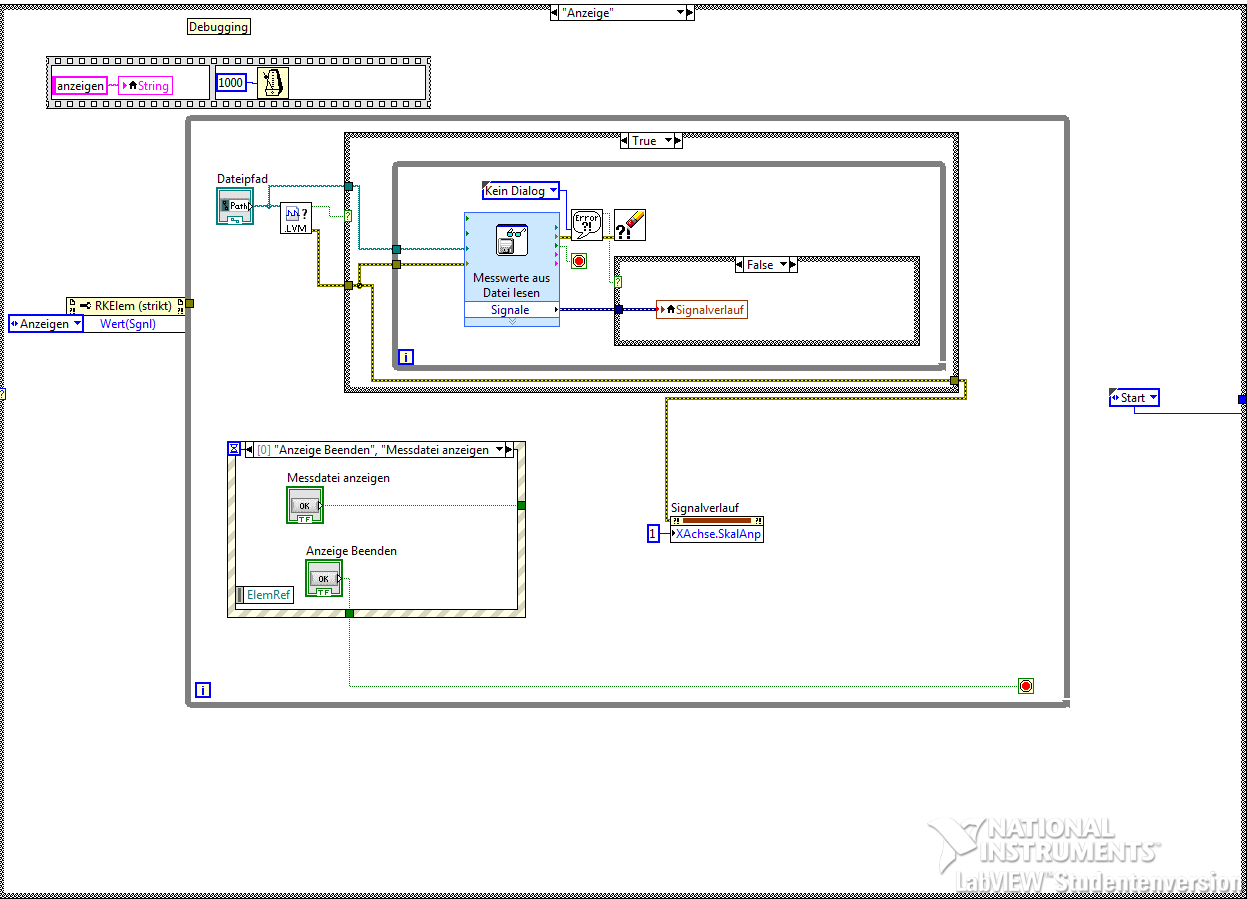
Task: Click the Error dialog handler icon
Action: pos(587,225)
